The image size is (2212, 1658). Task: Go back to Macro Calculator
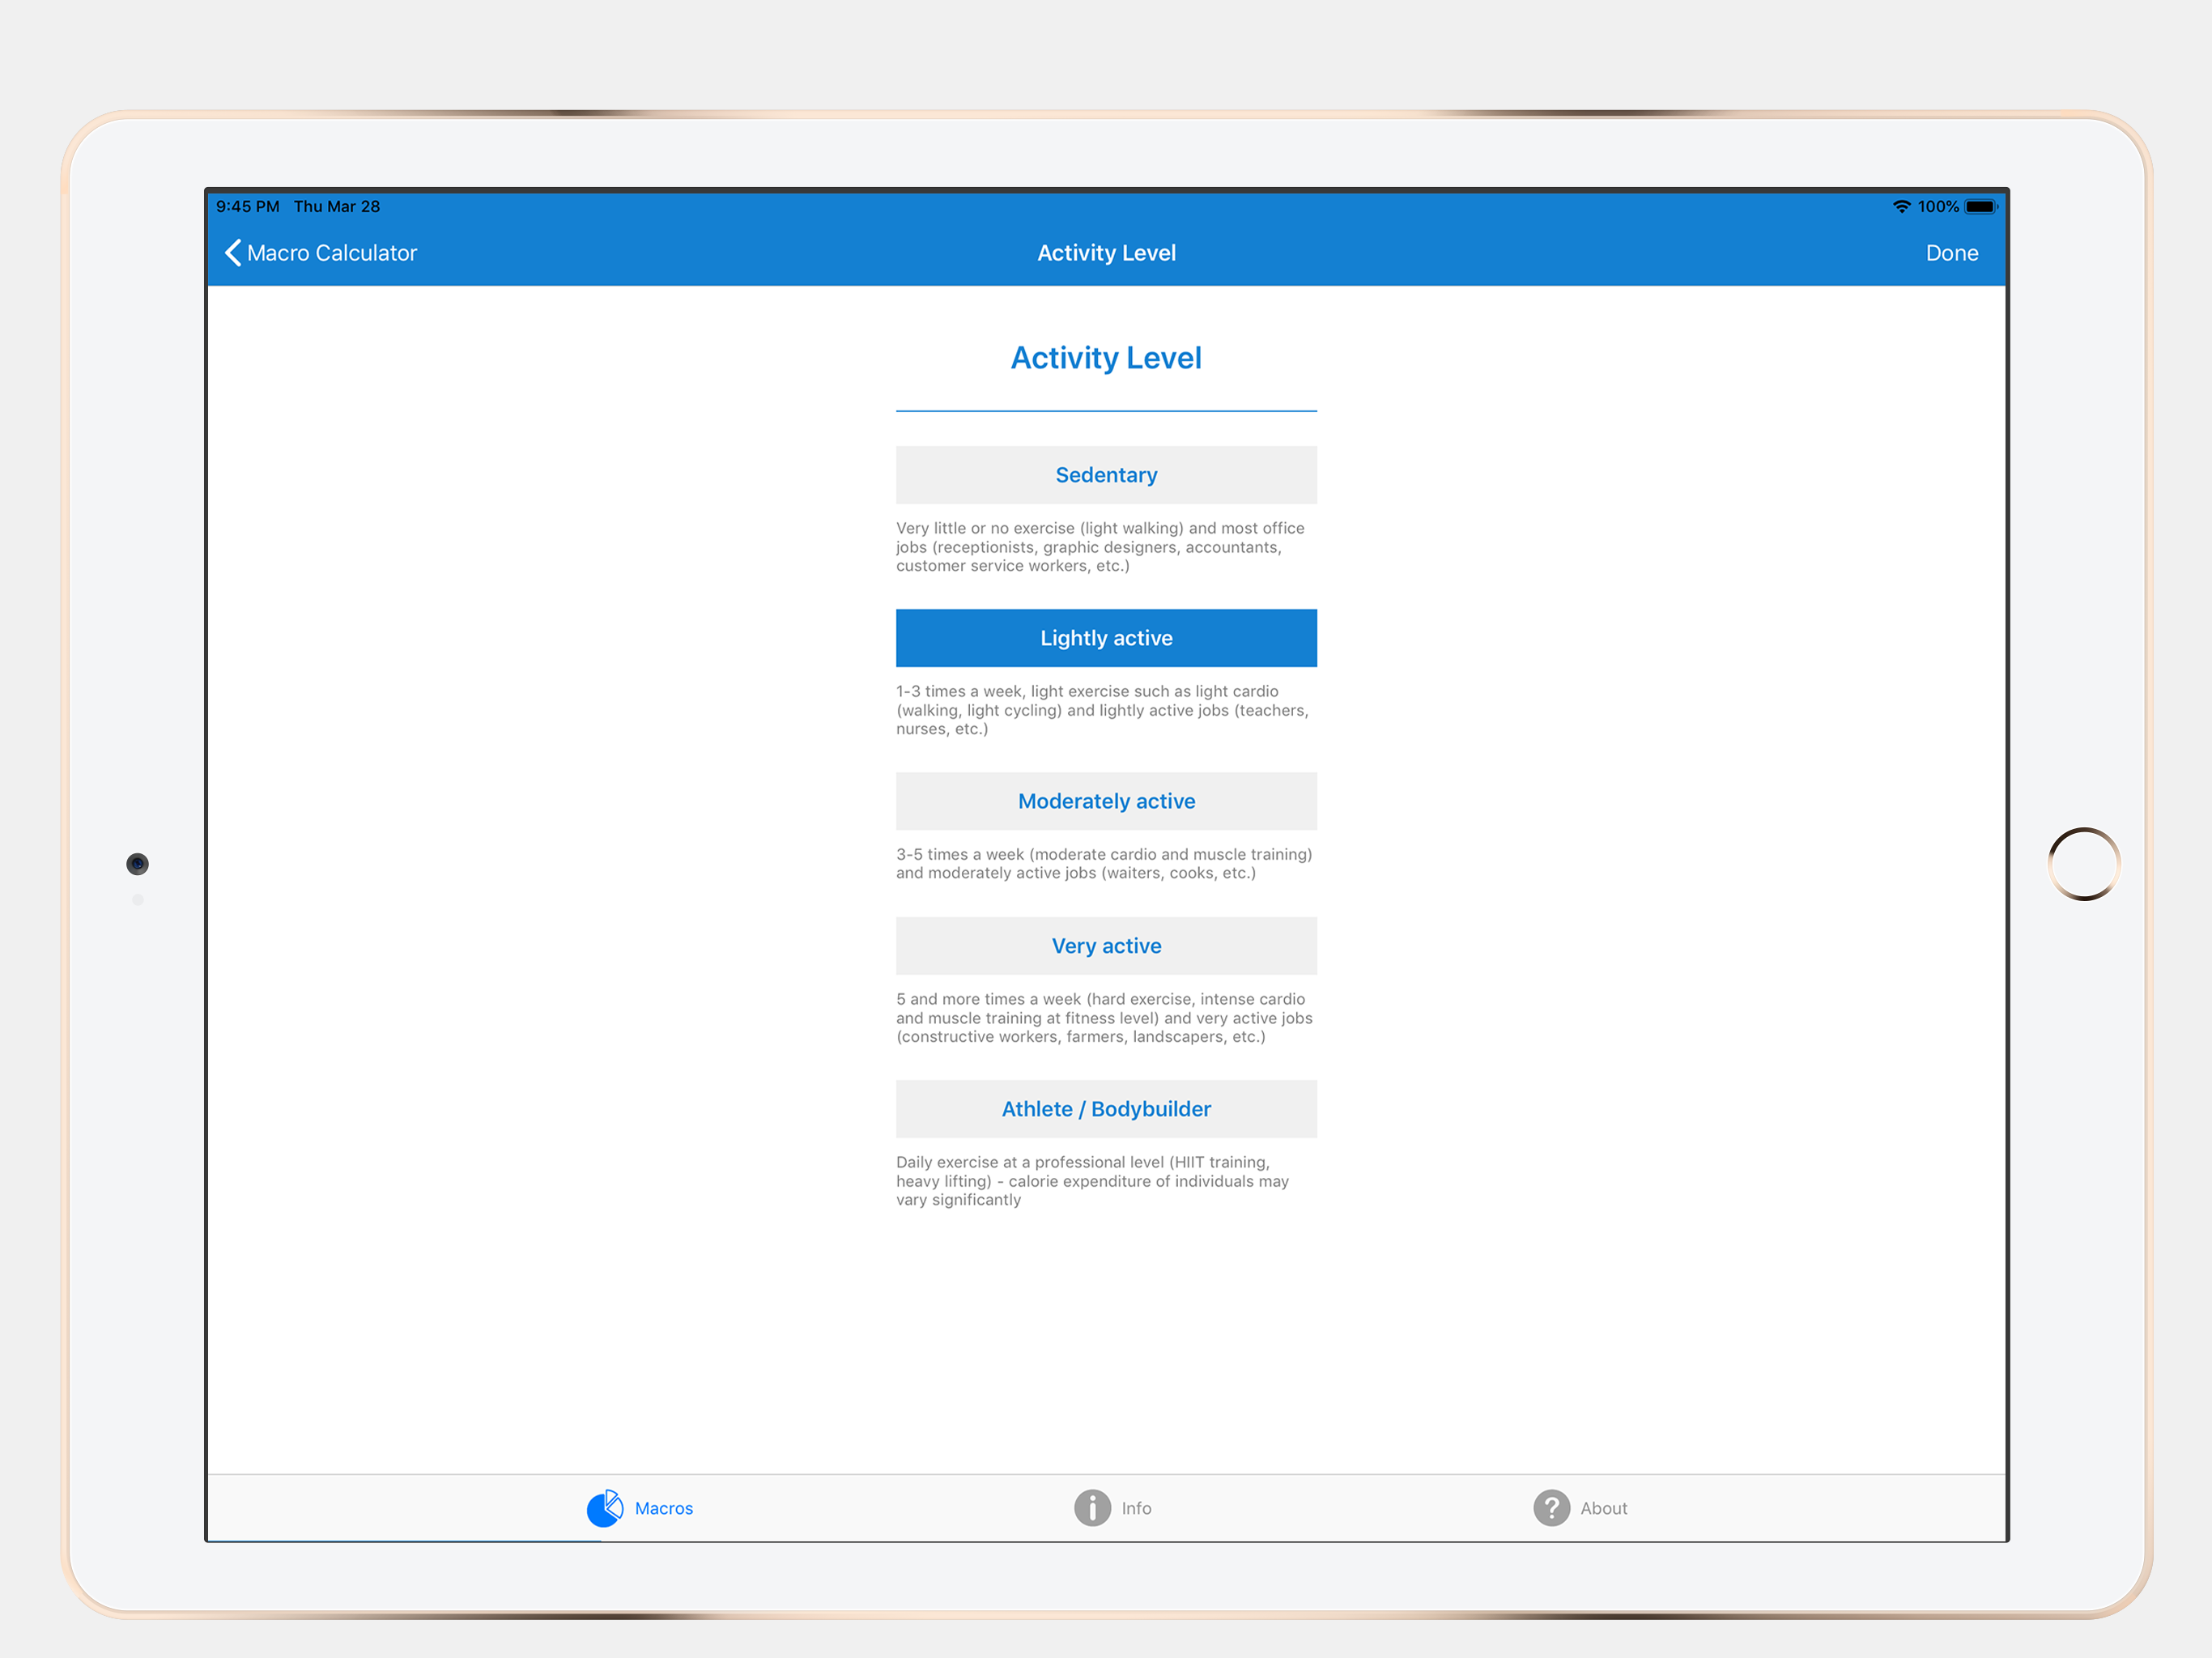click(332, 253)
